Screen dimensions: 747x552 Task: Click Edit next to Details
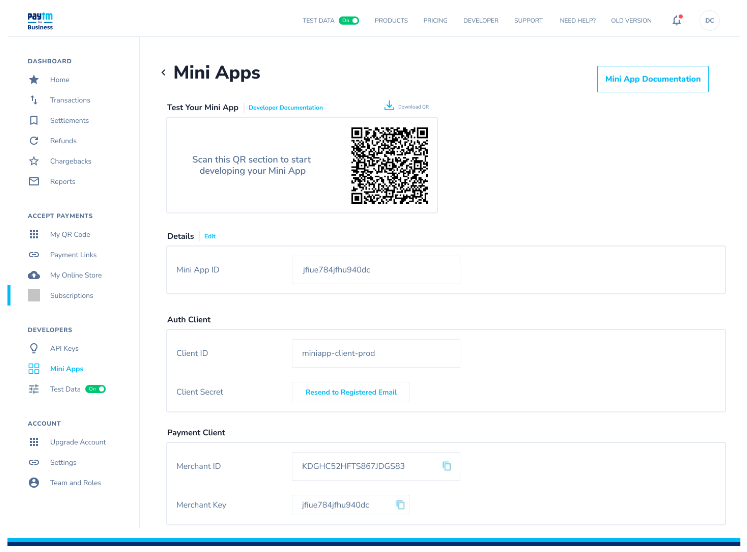(210, 236)
